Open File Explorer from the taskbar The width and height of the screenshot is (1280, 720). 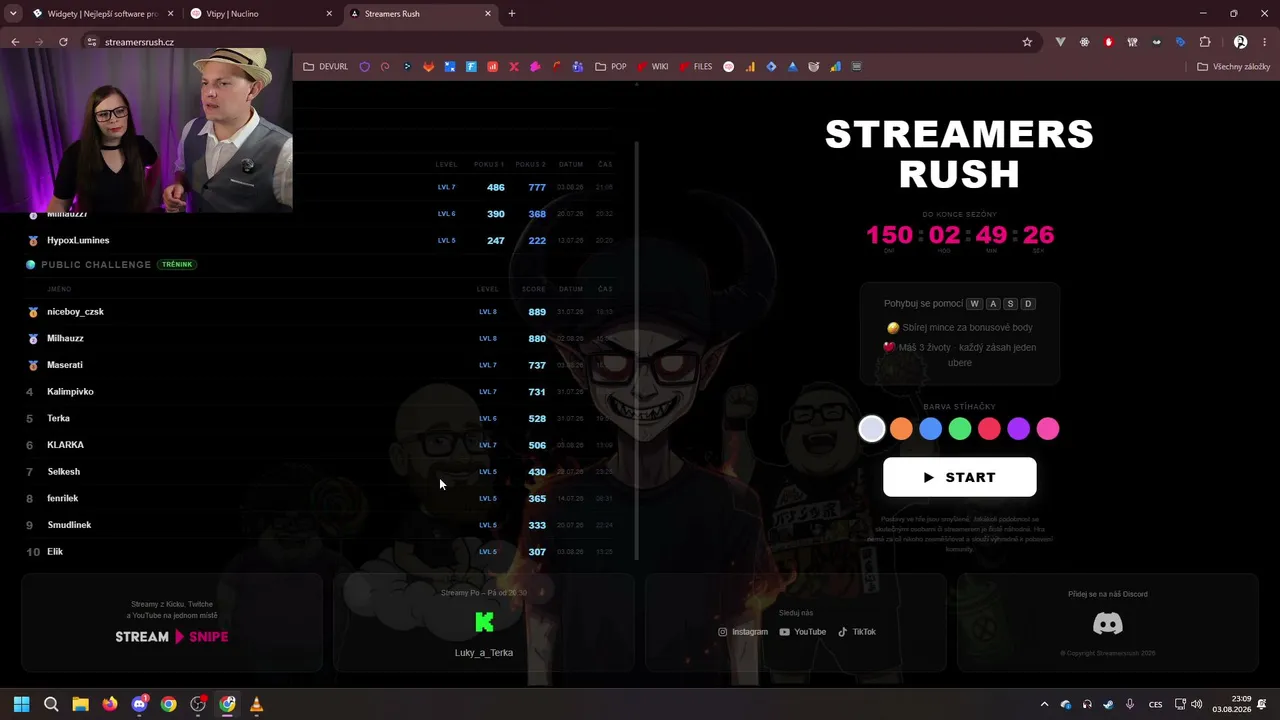80,704
